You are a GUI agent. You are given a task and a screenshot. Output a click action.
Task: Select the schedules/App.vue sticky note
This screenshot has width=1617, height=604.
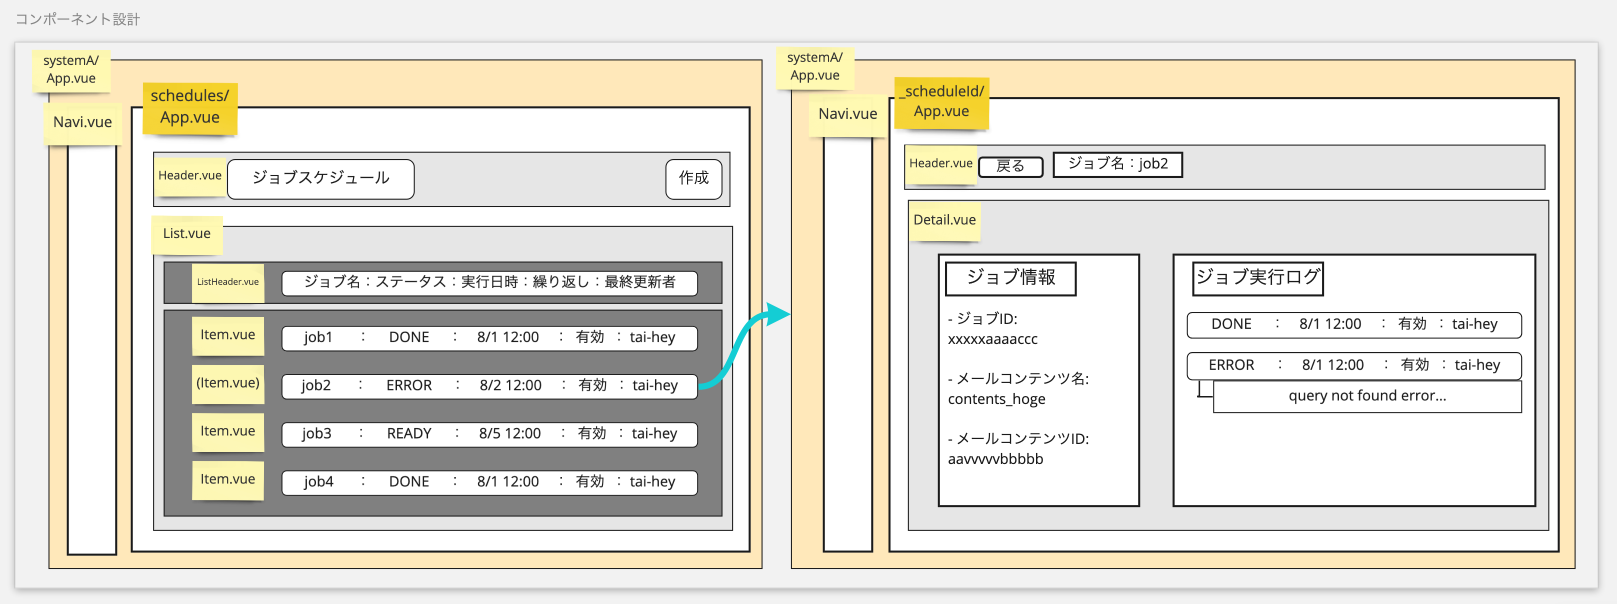click(189, 107)
